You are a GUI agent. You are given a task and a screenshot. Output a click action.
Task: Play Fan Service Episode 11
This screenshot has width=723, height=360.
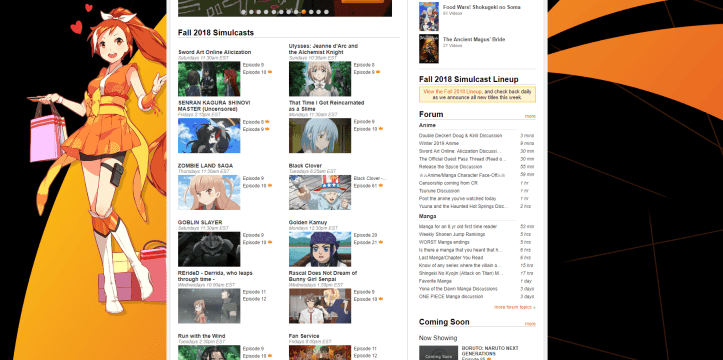[x=365, y=348]
